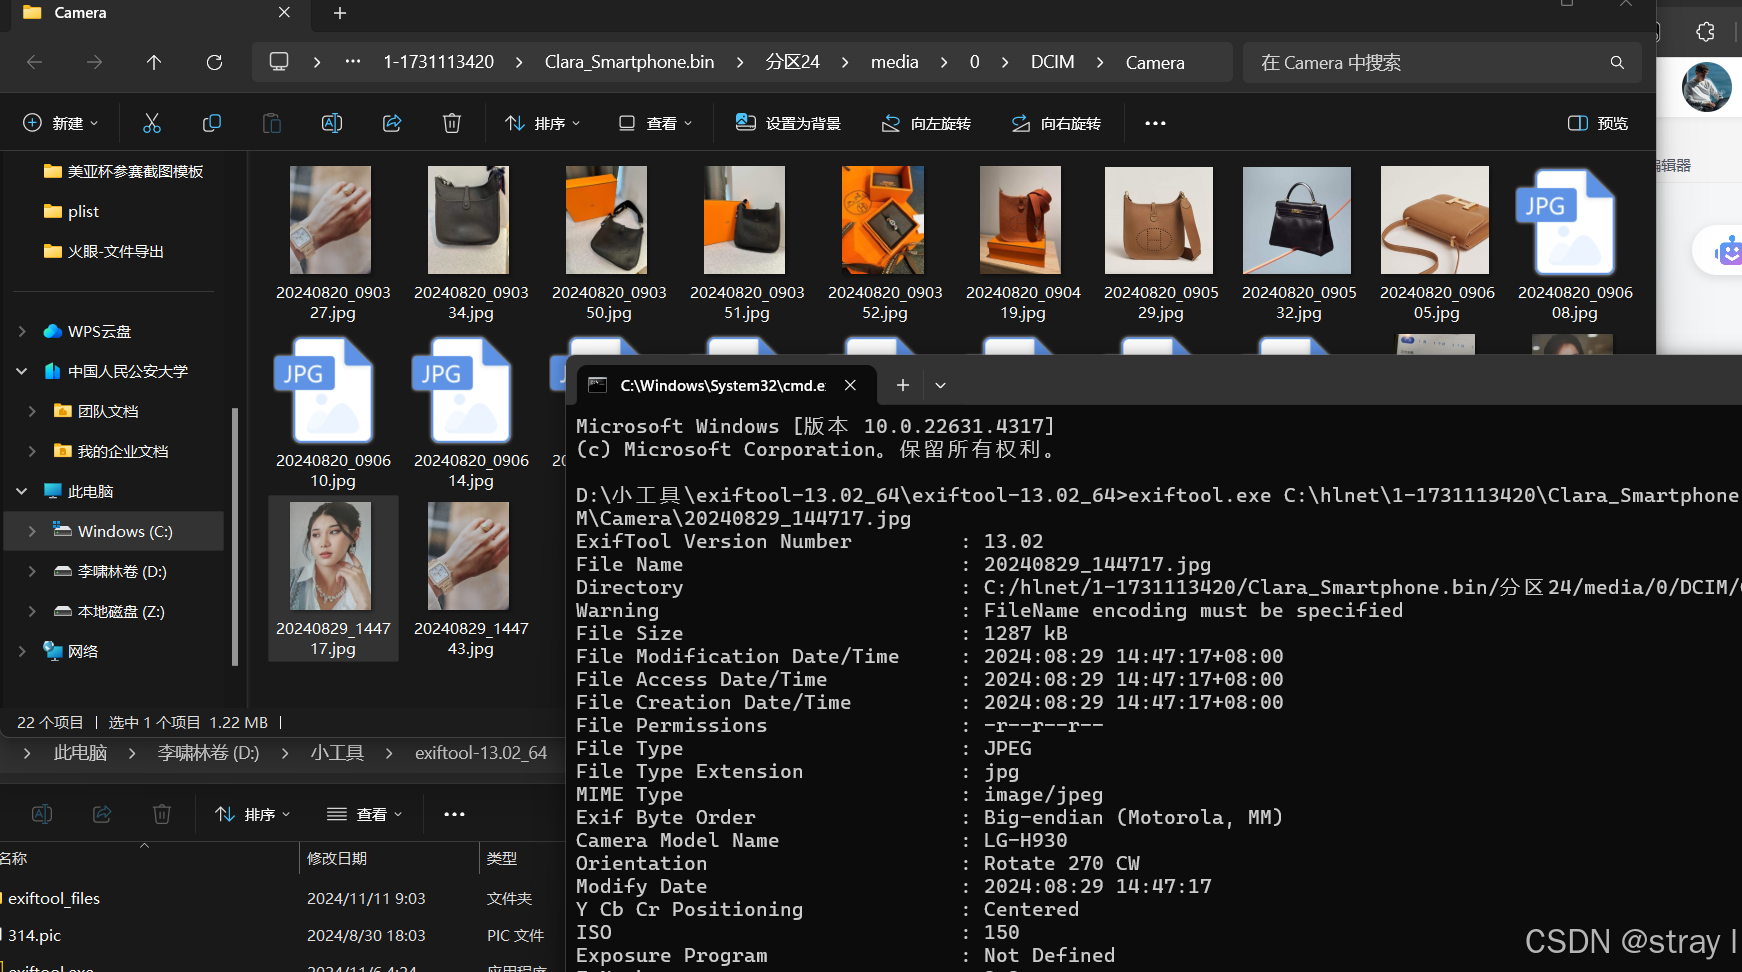Viewport: 1742px width, 972px height.
Task: Click the Cut scissors icon in Camera toolbar
Action: [152, 123]
